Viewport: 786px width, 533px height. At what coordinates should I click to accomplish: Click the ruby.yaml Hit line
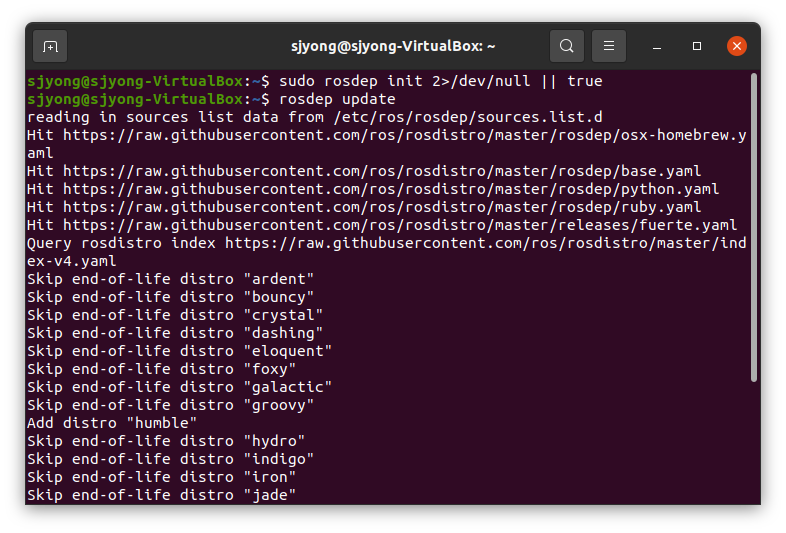coord(364,208)
